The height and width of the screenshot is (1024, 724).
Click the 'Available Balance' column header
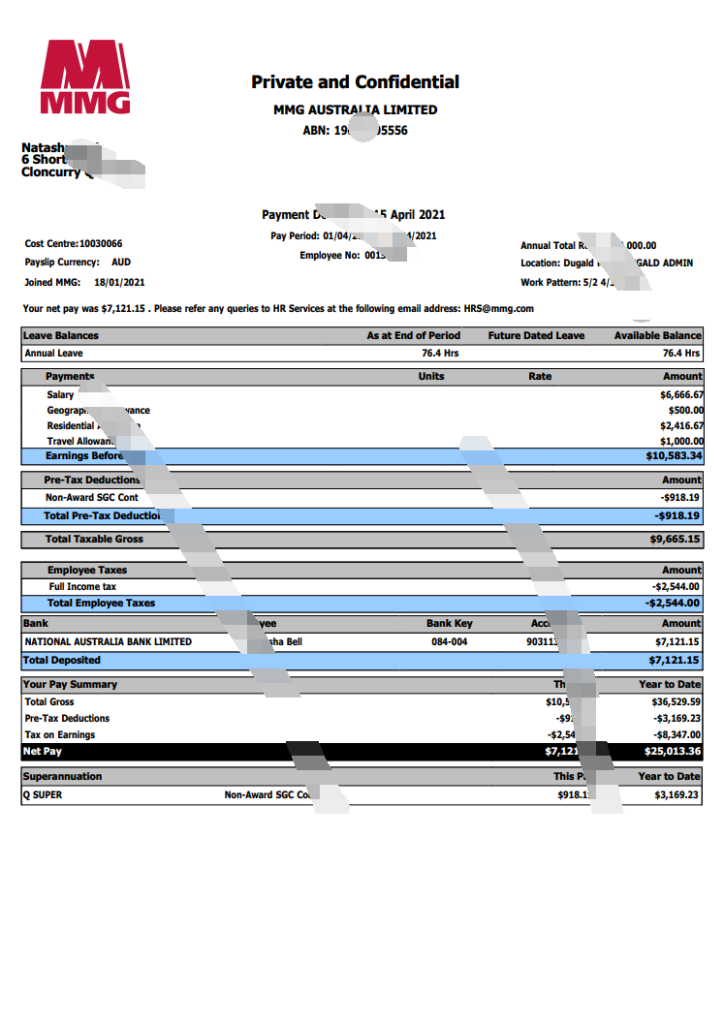(657, 336)
